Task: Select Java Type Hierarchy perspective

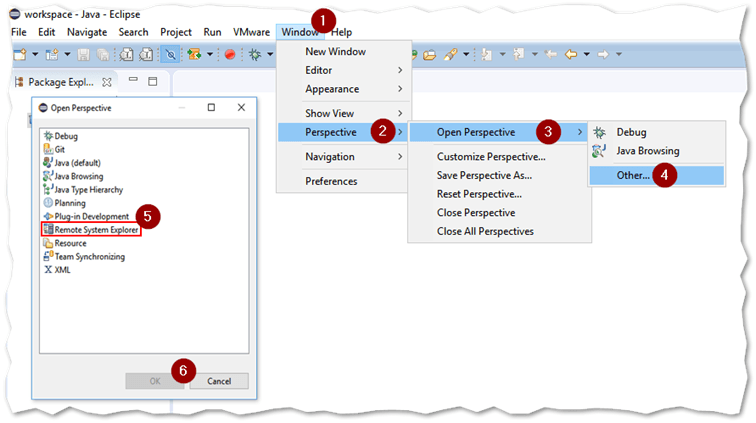Action: (x=83, y=190)
